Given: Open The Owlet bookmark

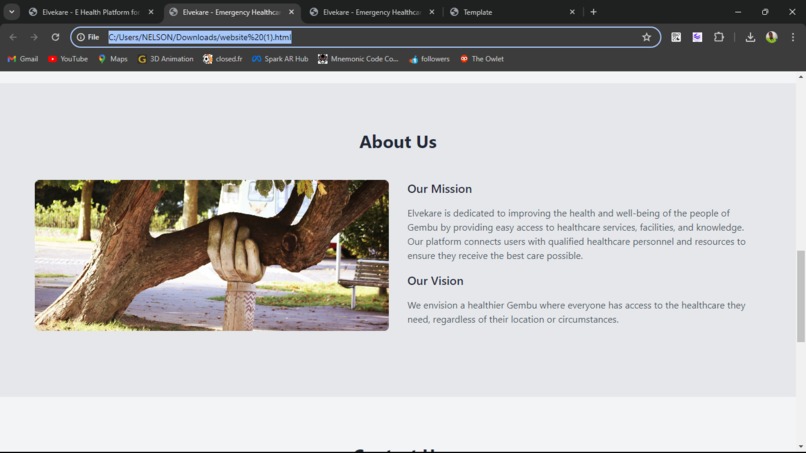Looking at the screenshot, I should point(482,59).
